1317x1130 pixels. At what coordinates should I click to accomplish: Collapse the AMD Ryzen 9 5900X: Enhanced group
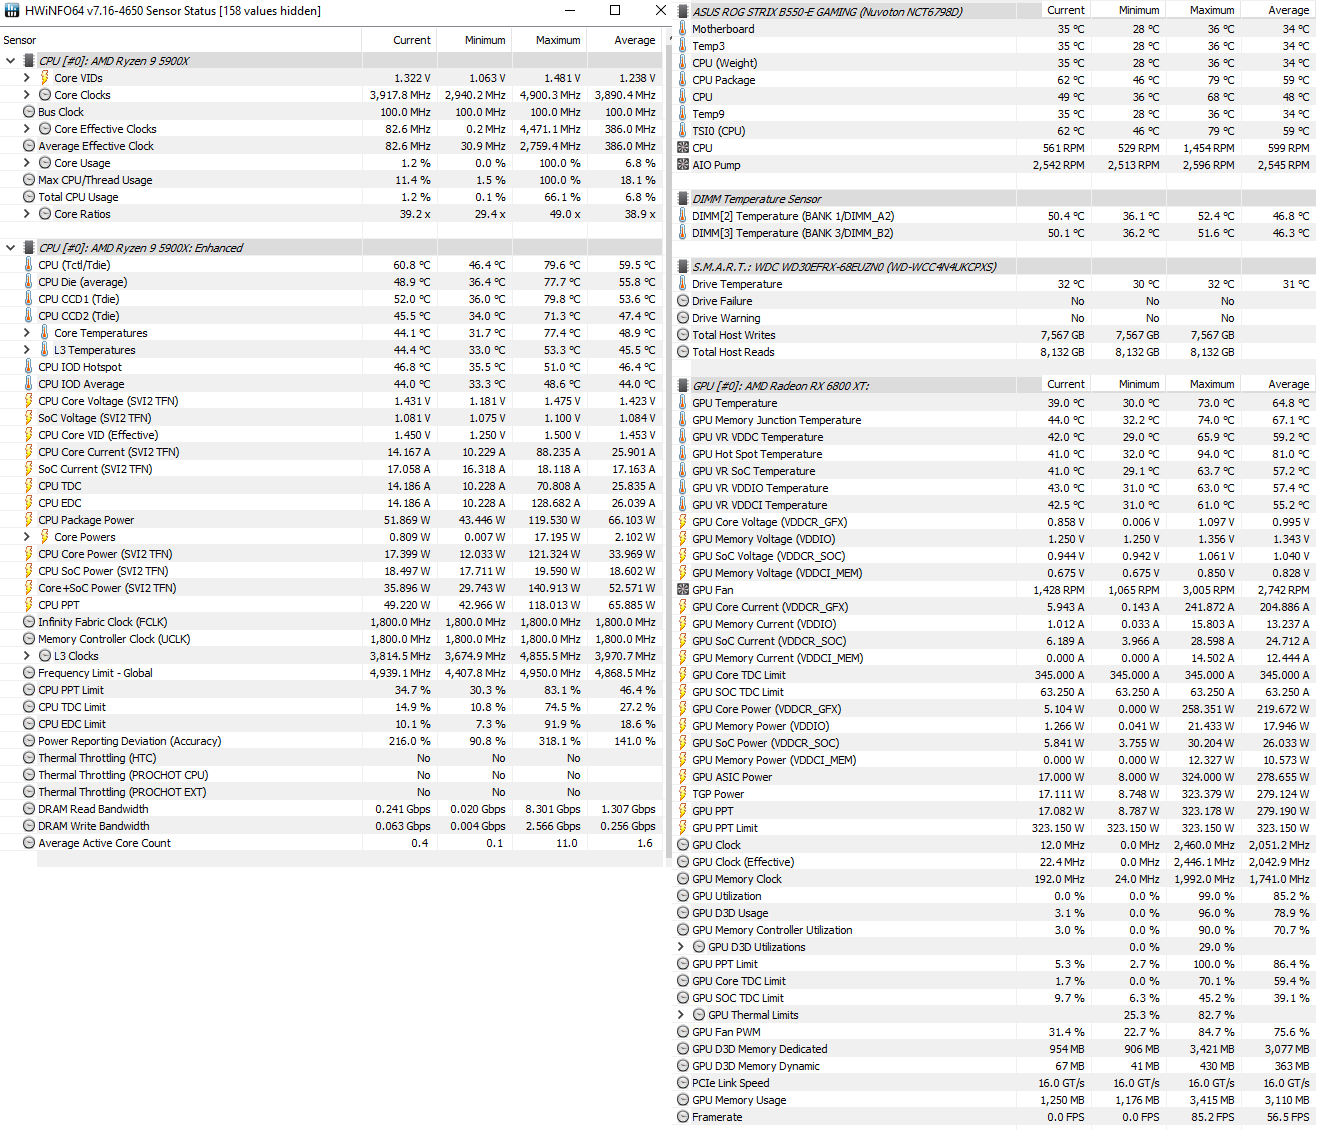[10, 248]
